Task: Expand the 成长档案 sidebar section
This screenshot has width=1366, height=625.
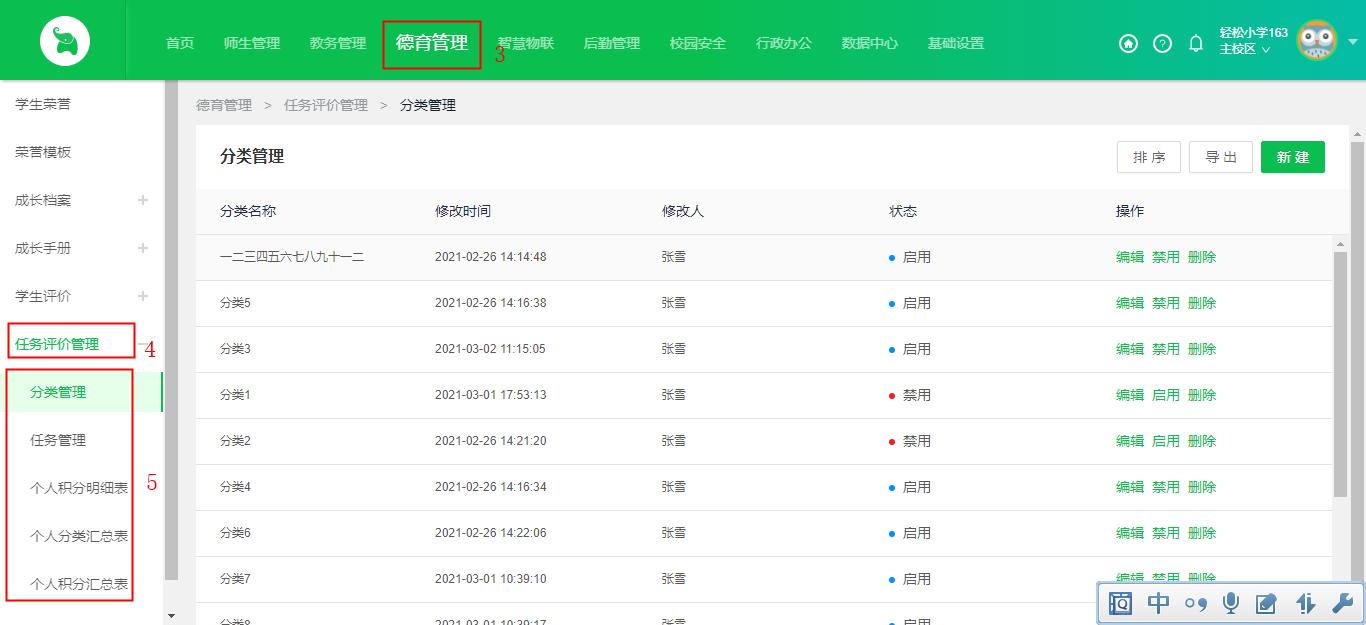Action: click(142, 200)
